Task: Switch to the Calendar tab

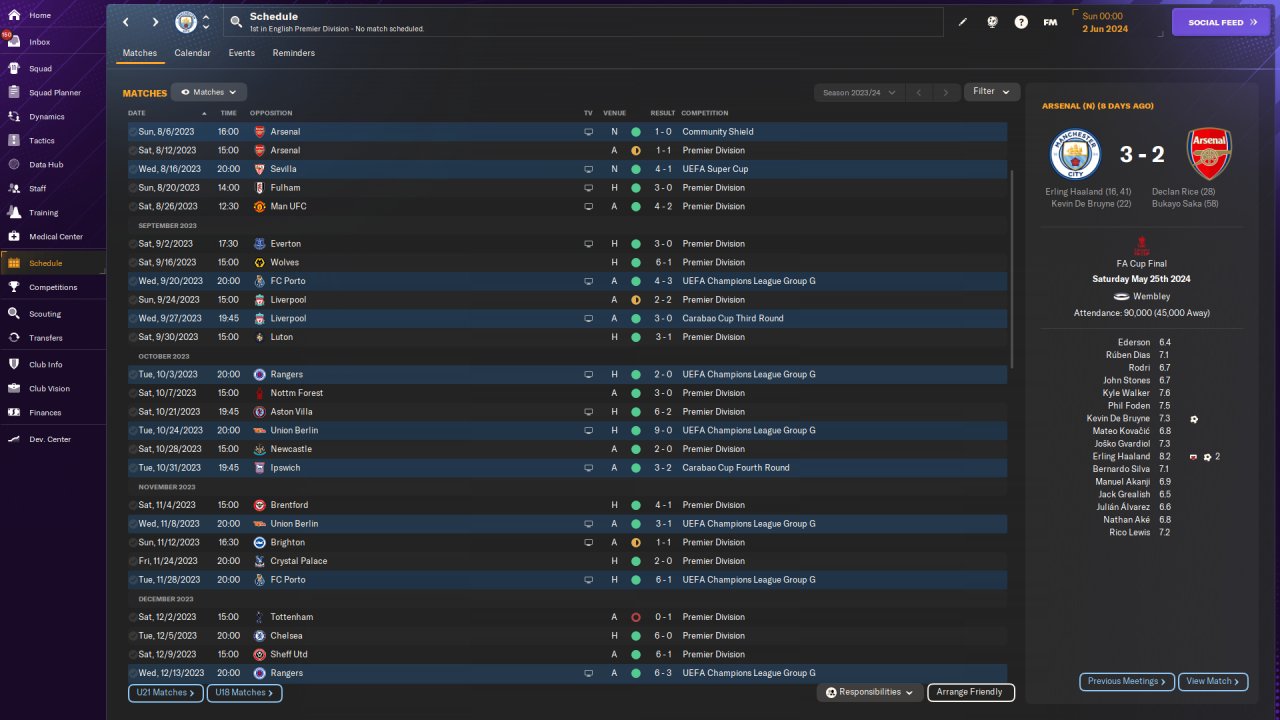Action: click(x=192, y=53)
